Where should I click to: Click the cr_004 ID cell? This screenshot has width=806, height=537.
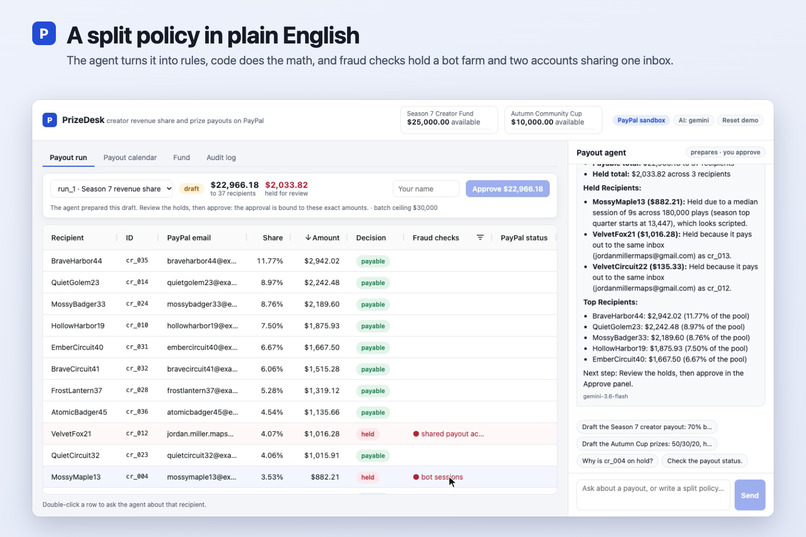click(x=137, y=476)
